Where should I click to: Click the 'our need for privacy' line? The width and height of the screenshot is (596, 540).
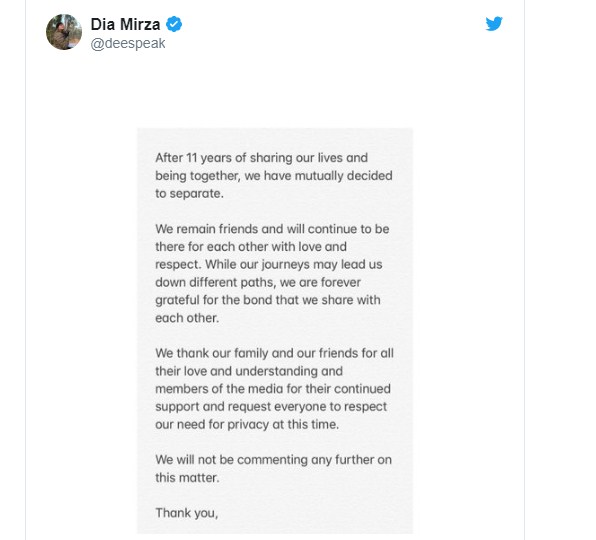[247, 424]
